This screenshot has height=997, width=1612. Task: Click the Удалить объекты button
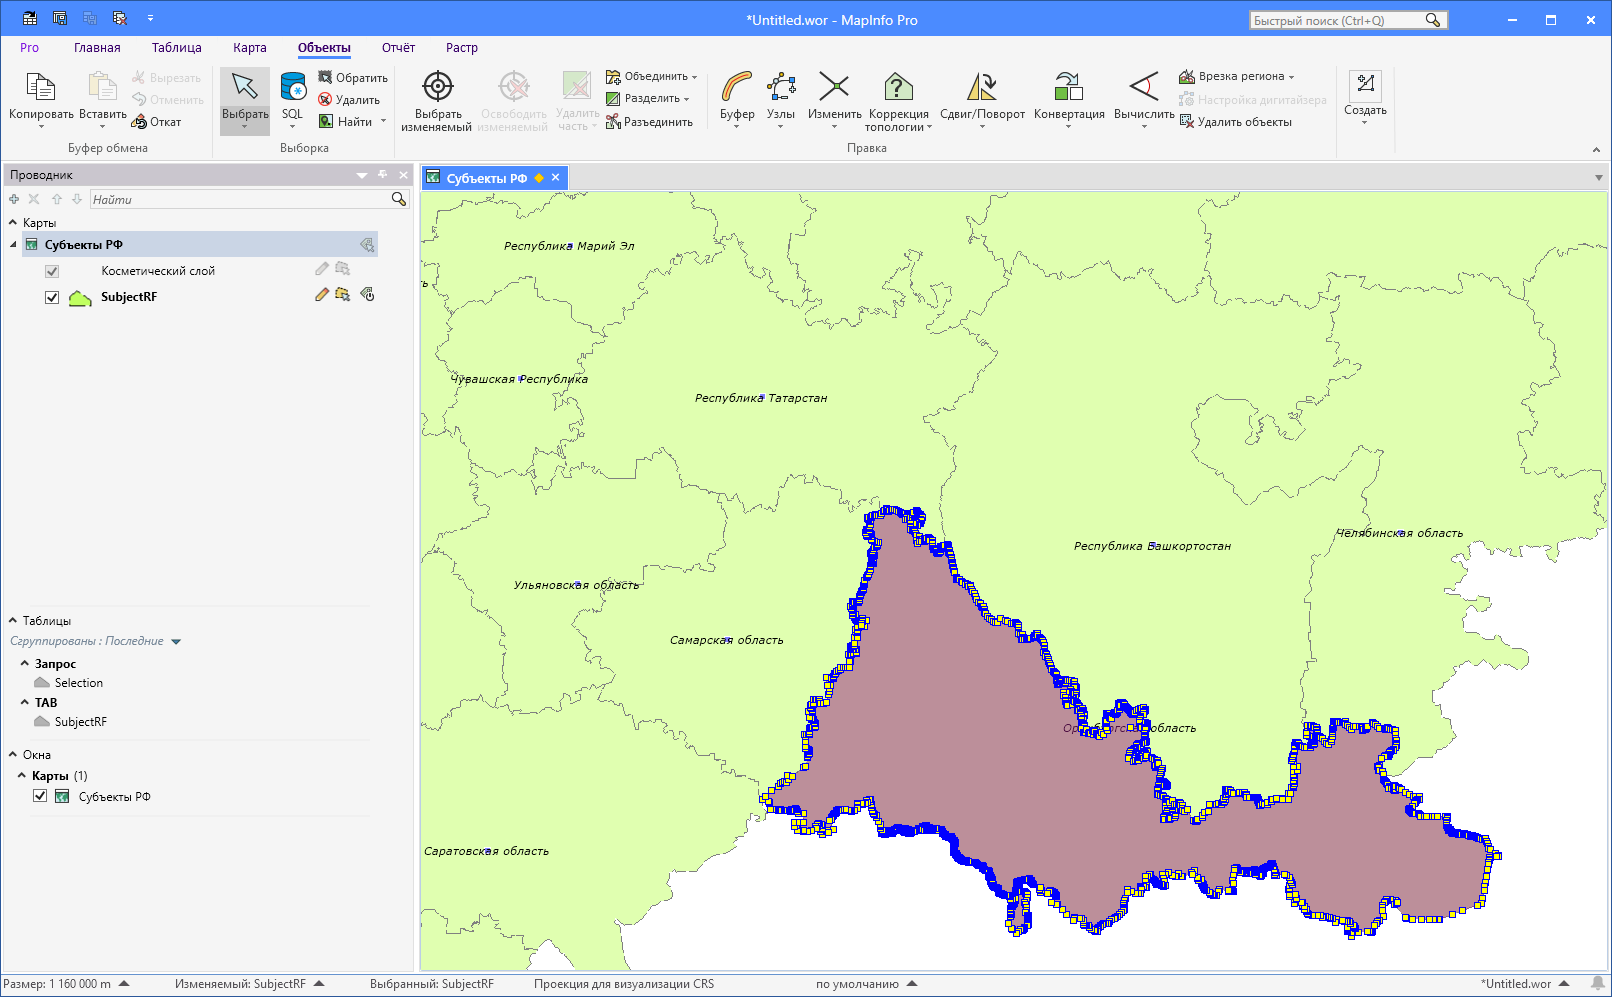(x=1236, y=122)
